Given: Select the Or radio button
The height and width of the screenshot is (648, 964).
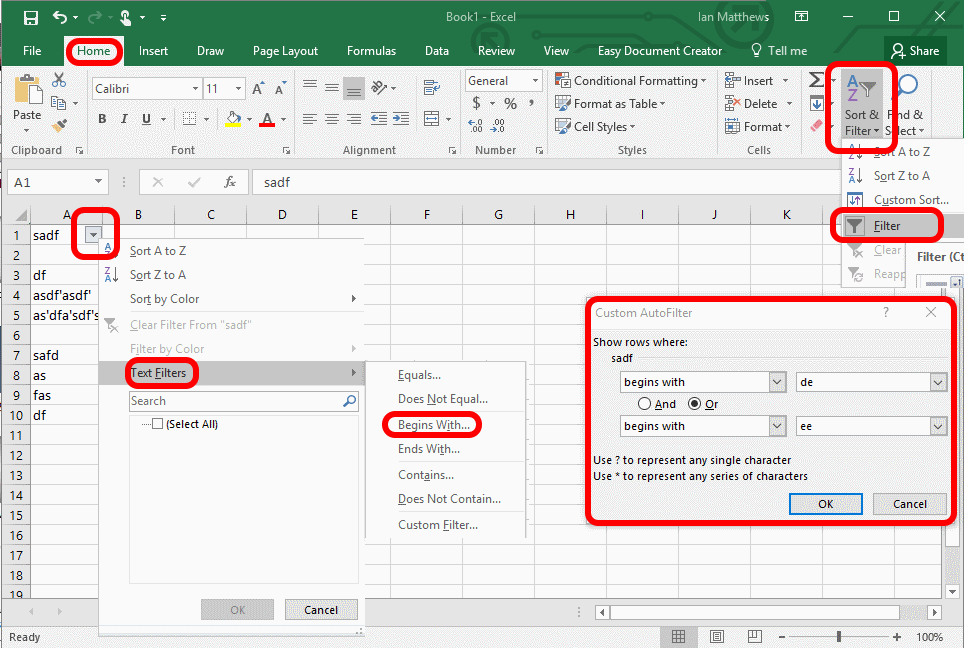Looking at the screenshot, I should click(695, 404).
